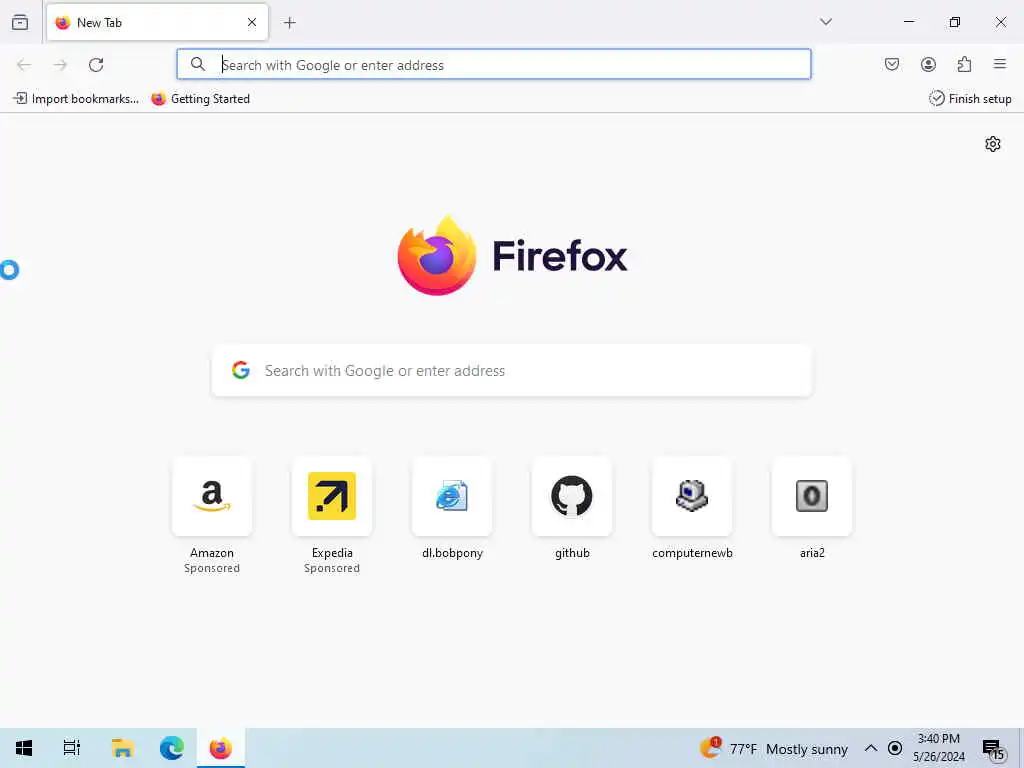Launch Microsoft Edge from taskbar

[x=172, y=748]
